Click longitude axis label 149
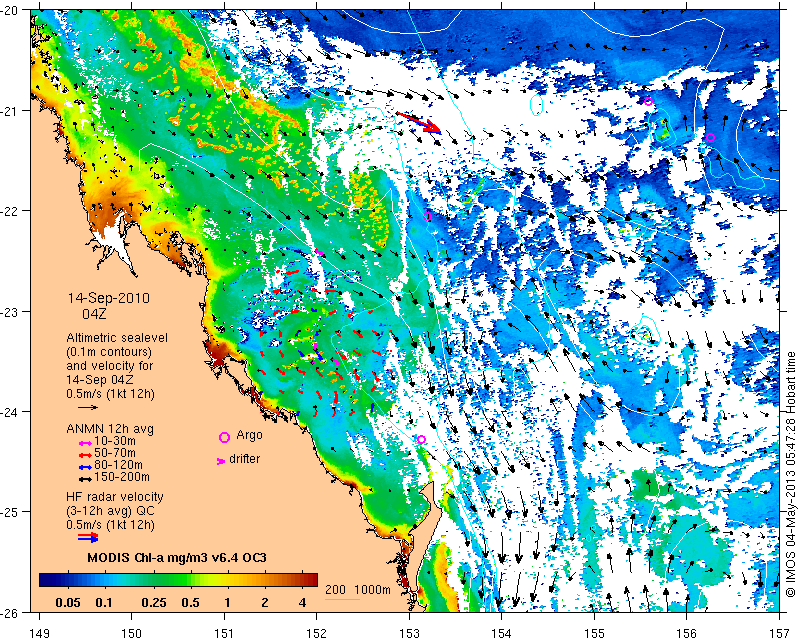 [40, 634]
